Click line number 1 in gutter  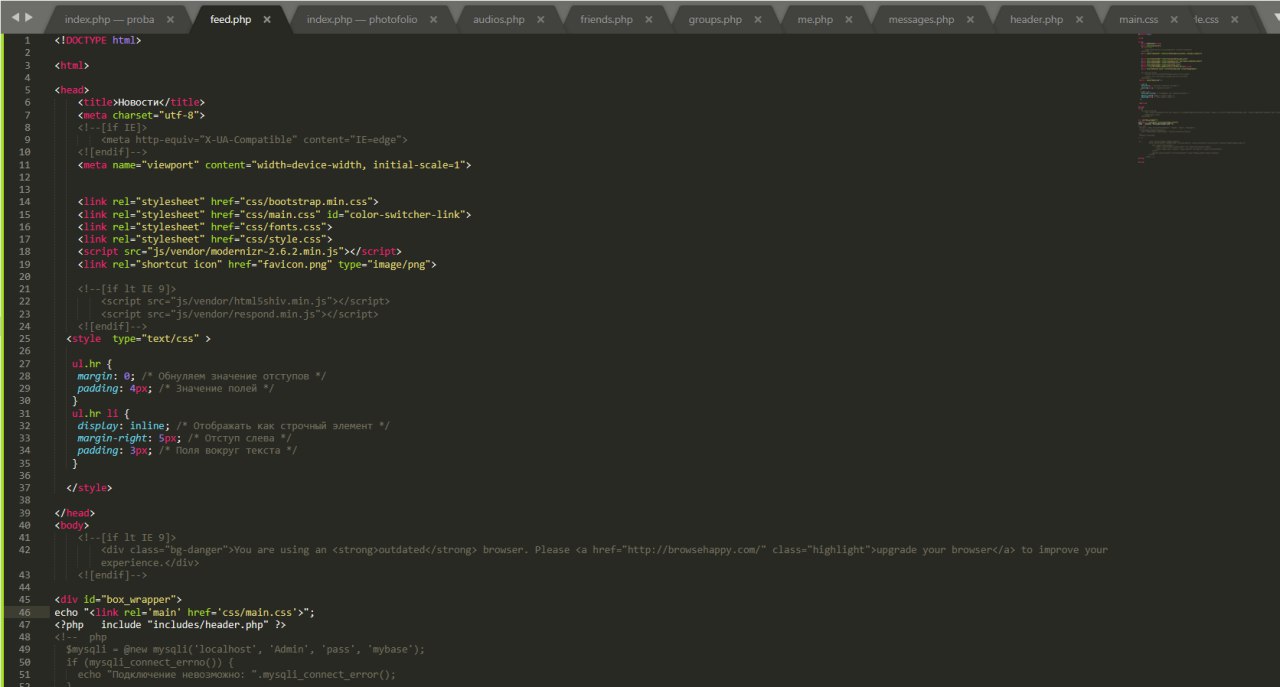click(x=28, y=40)
